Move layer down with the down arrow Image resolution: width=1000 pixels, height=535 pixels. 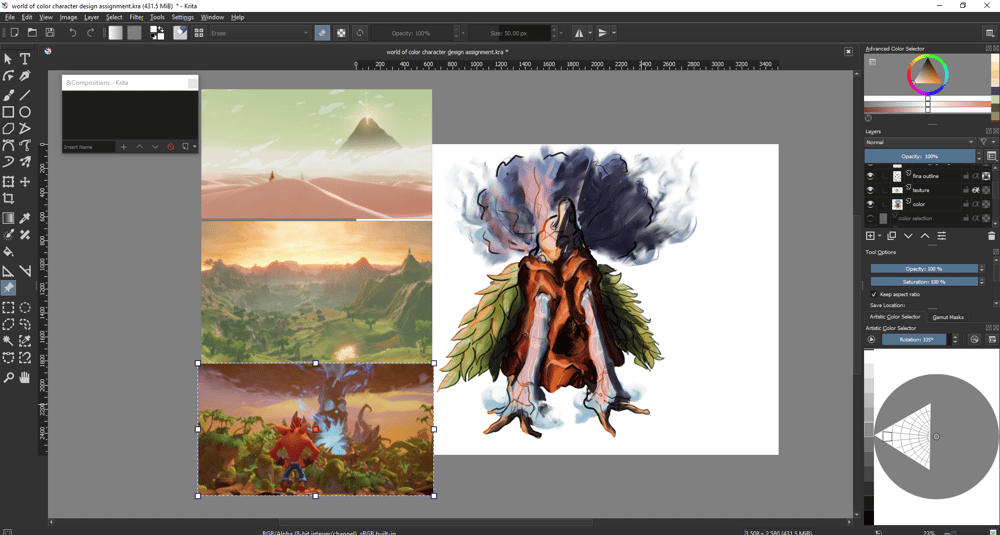(x=908, y=236)
